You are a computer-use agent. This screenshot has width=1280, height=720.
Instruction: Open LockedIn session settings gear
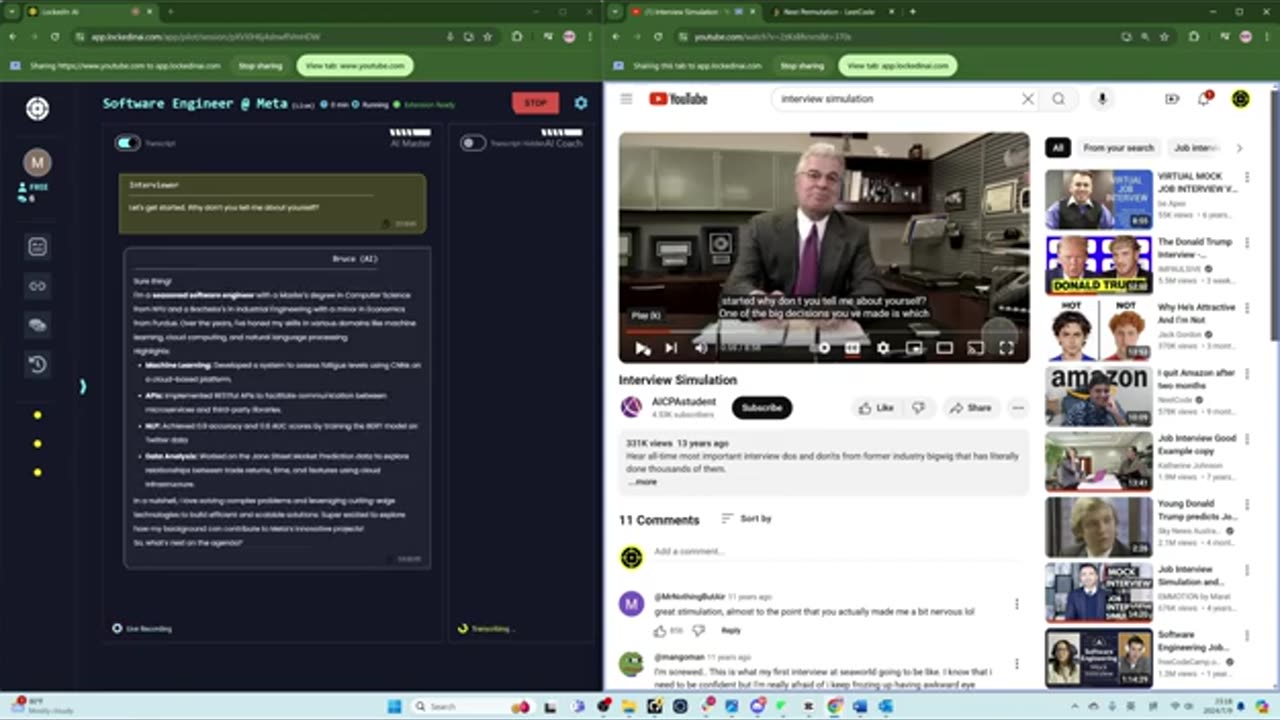581,102
